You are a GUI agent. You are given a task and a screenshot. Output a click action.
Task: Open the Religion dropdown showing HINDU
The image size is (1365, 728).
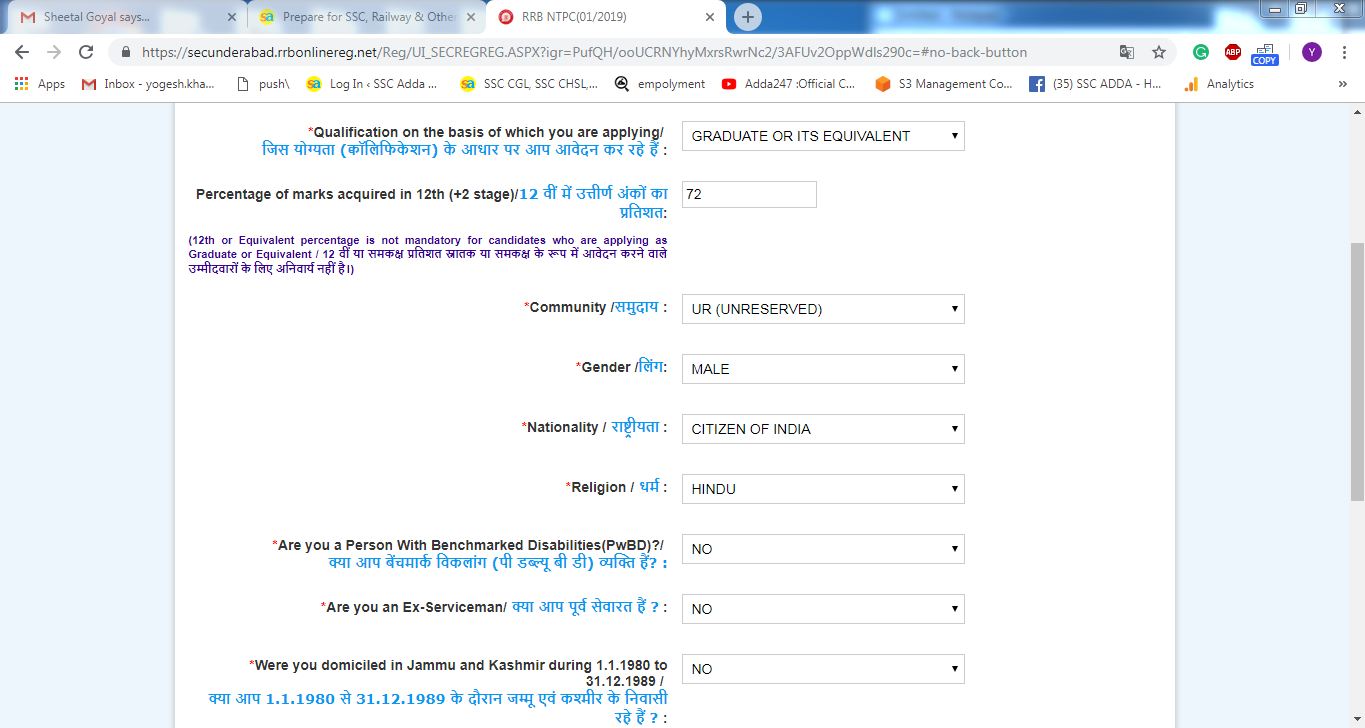pos(823,489)
